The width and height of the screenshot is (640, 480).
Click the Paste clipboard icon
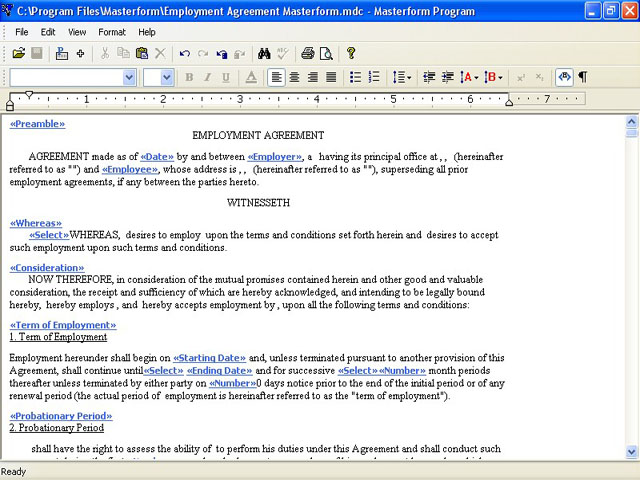142,53
